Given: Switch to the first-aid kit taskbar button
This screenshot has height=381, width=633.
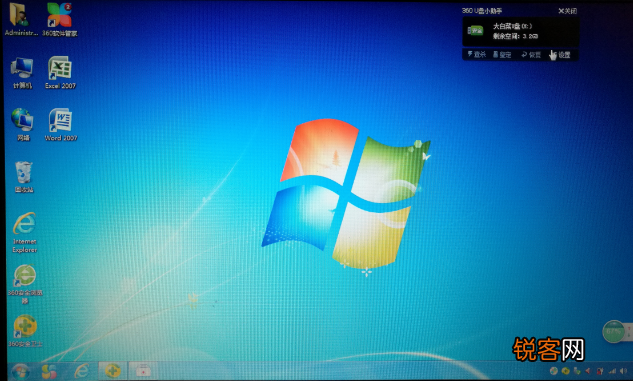Looking at the screenshot, I should [143, 371].
